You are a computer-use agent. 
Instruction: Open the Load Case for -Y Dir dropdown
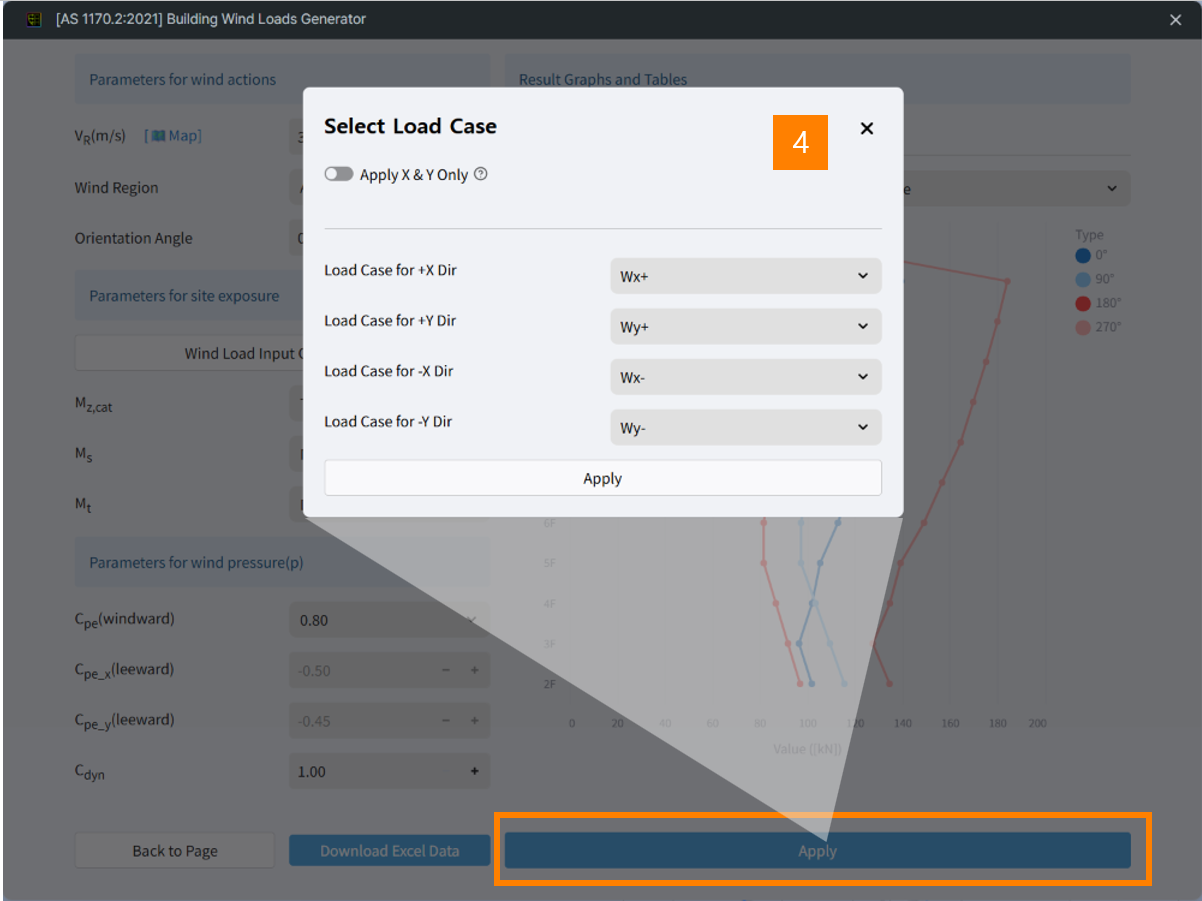pyautogui.click(x=745, y=427)
